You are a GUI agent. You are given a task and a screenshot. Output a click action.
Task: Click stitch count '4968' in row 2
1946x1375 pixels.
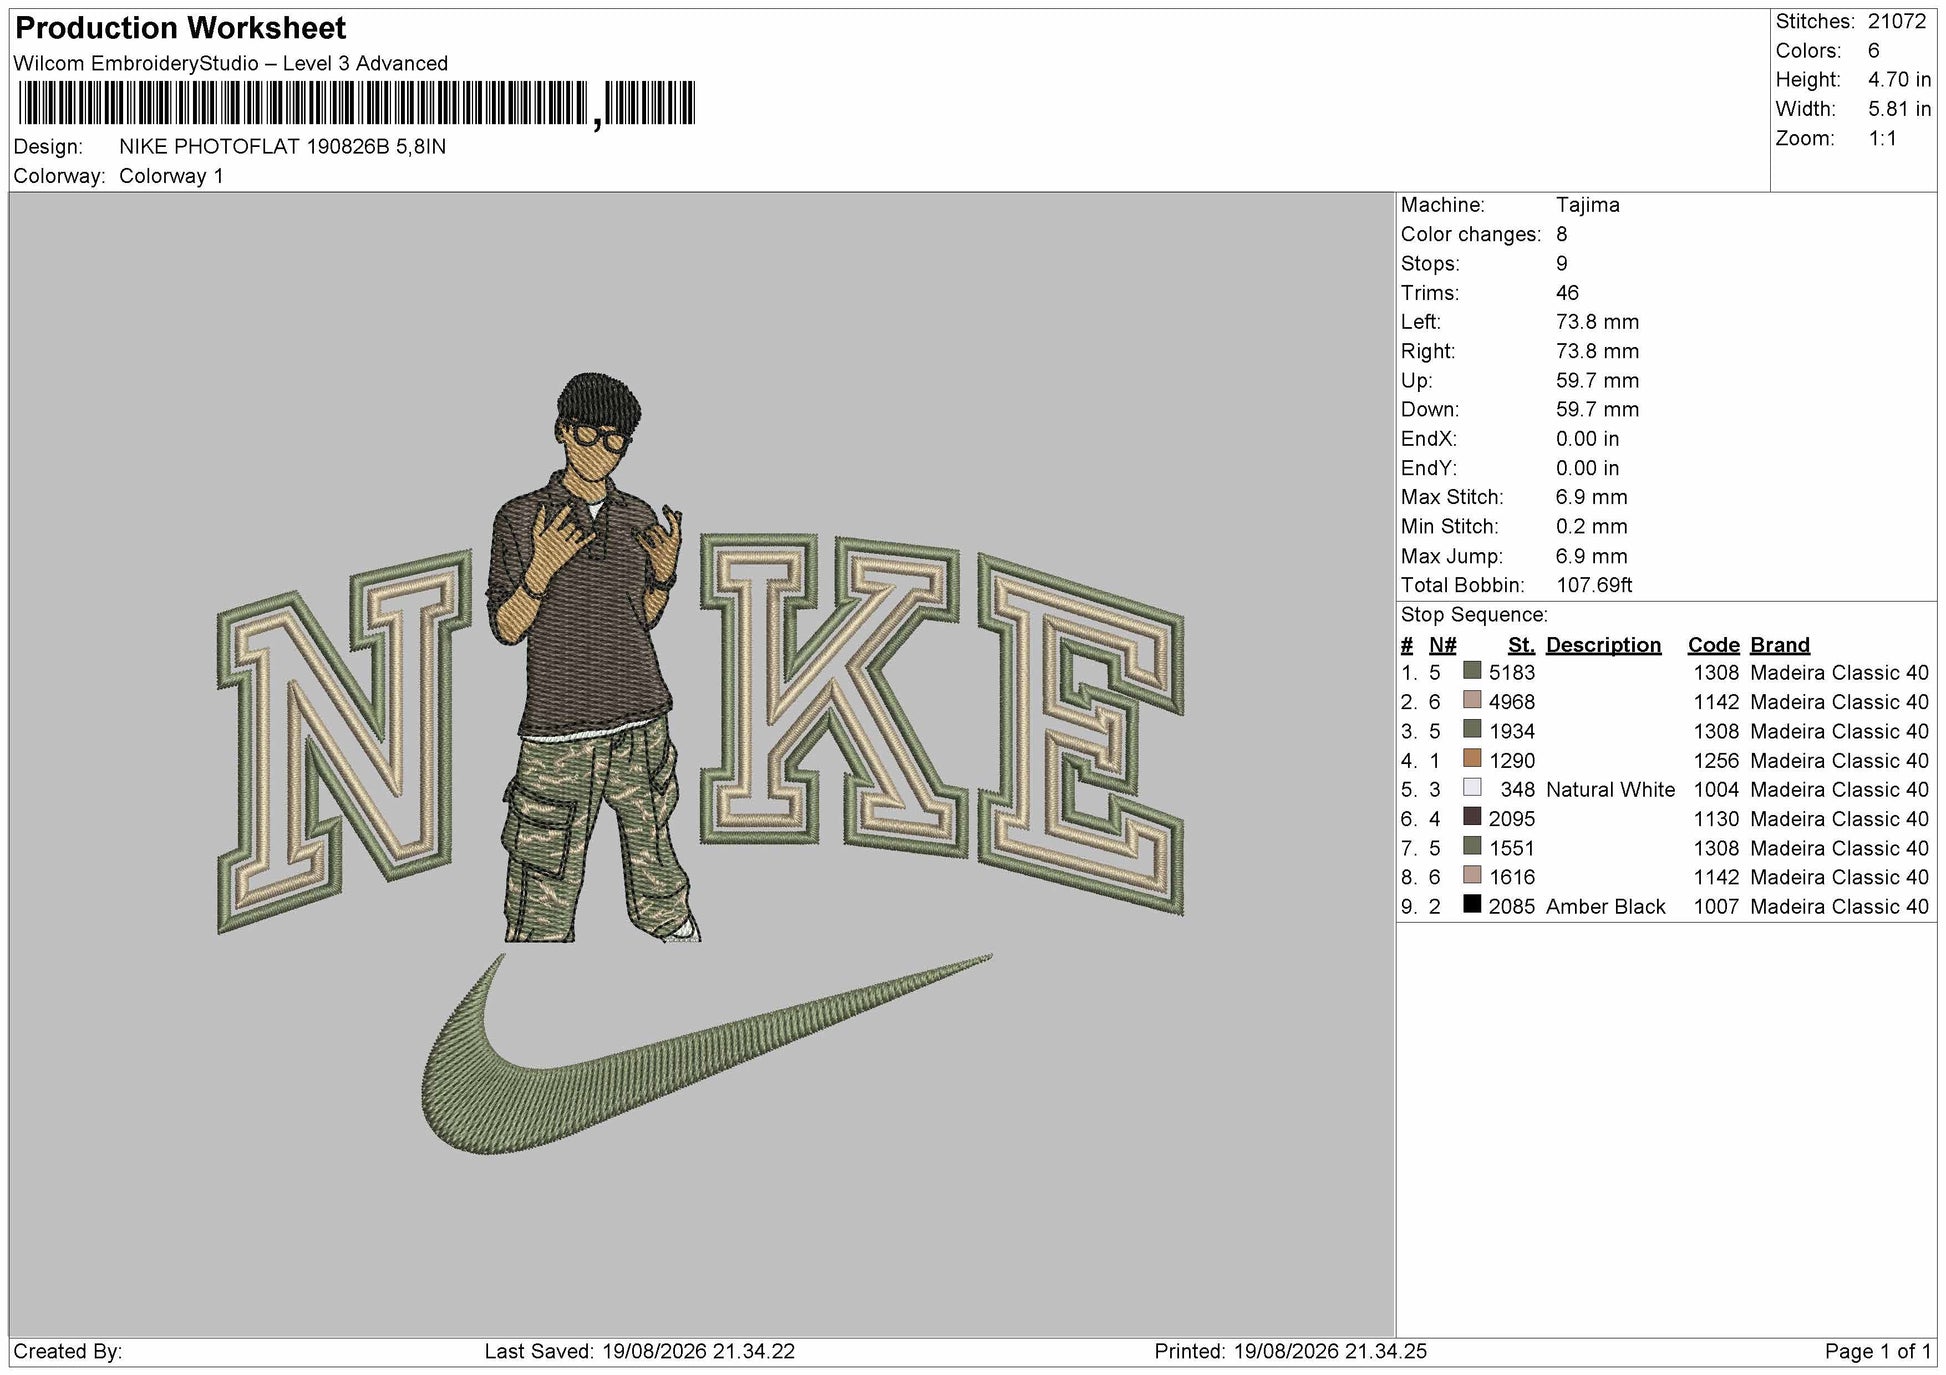pyautogui.click(x=1511, y=702)
